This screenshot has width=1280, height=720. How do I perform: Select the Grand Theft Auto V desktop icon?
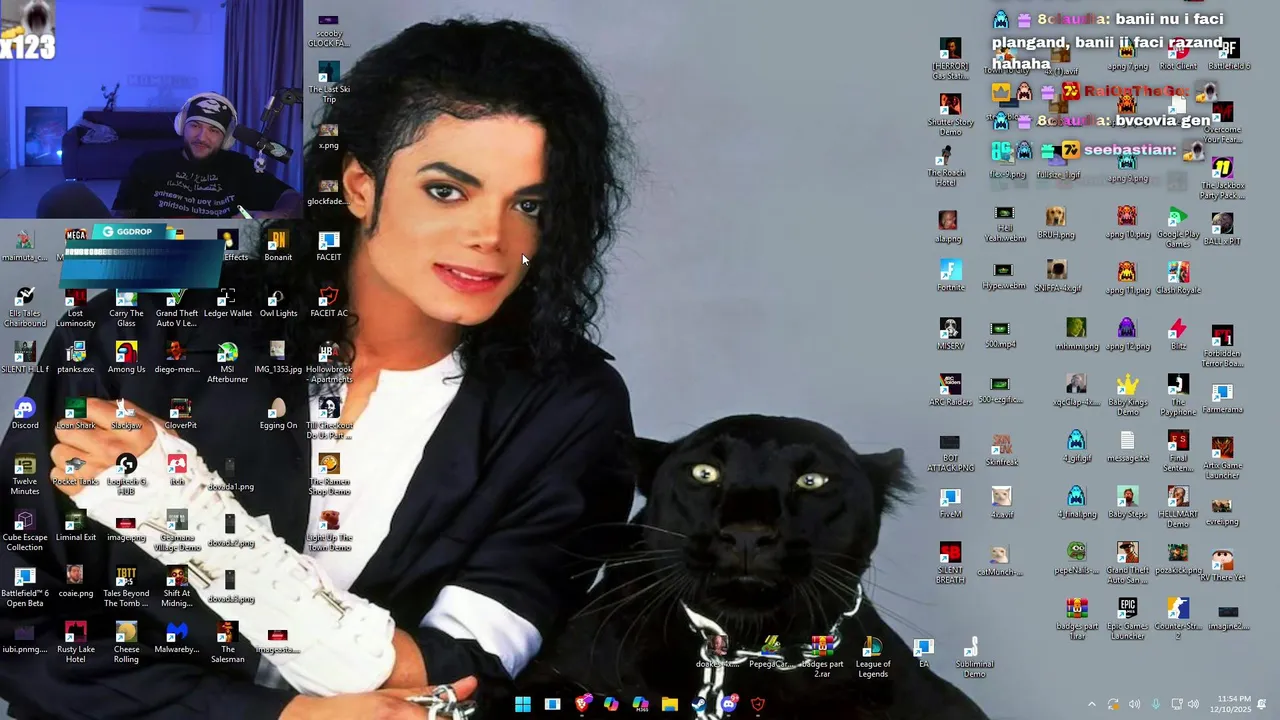[177, 308]
